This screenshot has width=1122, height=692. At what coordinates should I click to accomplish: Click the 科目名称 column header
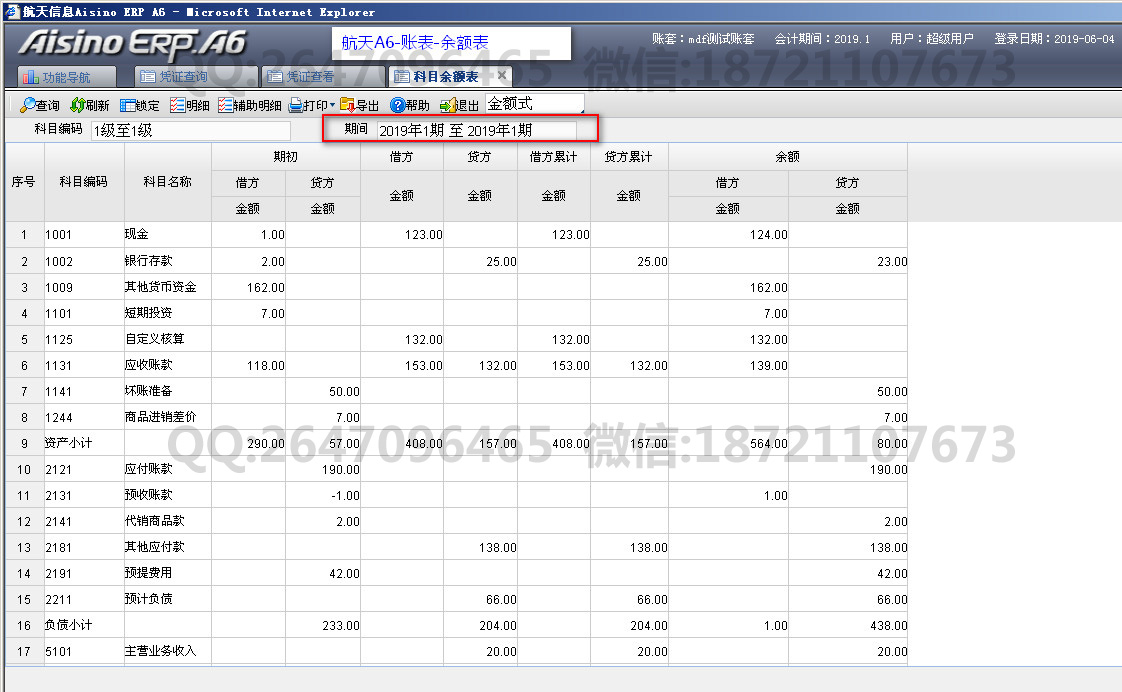click(x=167, y=182)
